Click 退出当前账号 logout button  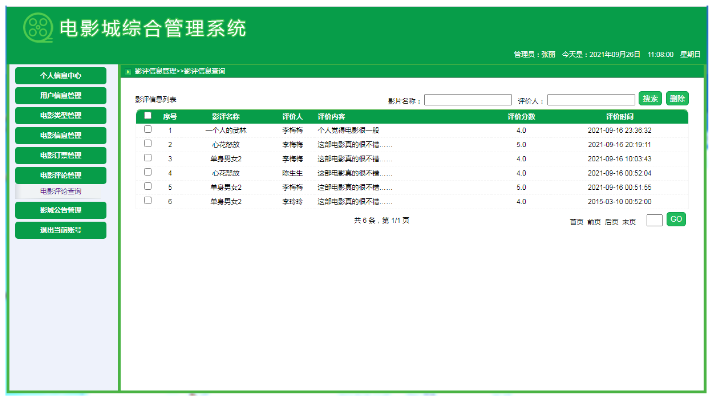pyautogui.click(x=61, y=230)
